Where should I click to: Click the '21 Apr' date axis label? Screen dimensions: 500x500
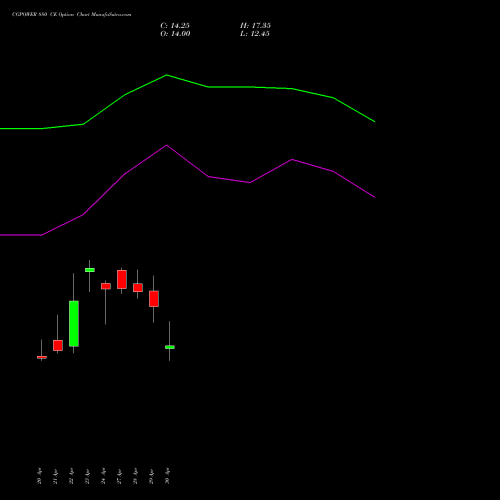[55, 476]
